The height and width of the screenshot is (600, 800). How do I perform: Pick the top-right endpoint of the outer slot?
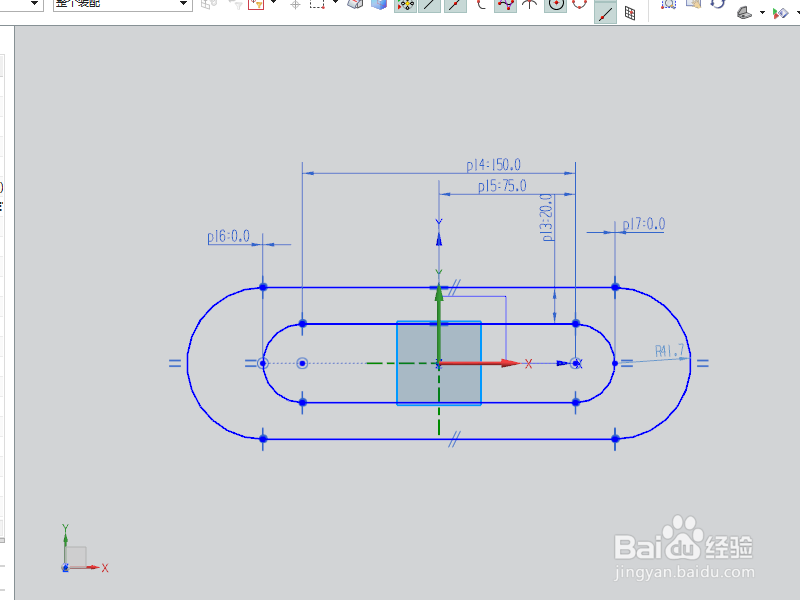point(615,287)
